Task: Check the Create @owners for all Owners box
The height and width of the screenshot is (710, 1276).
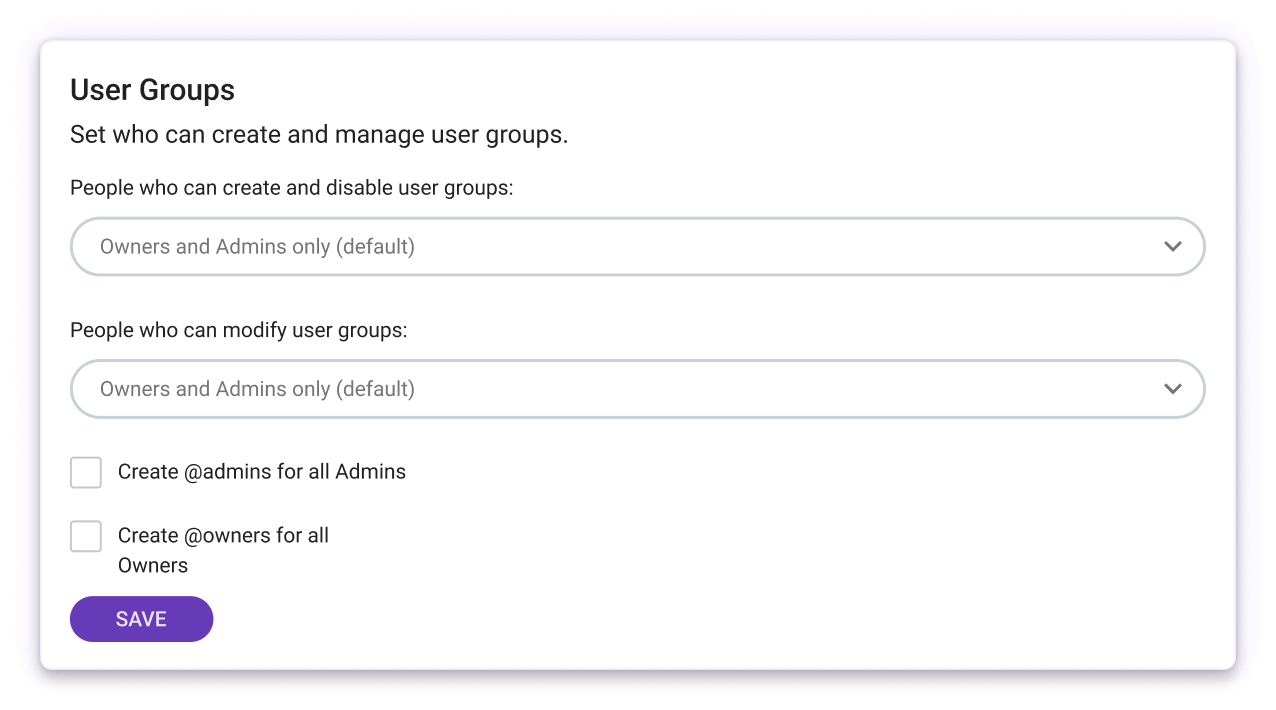Action: click(86, 536)
